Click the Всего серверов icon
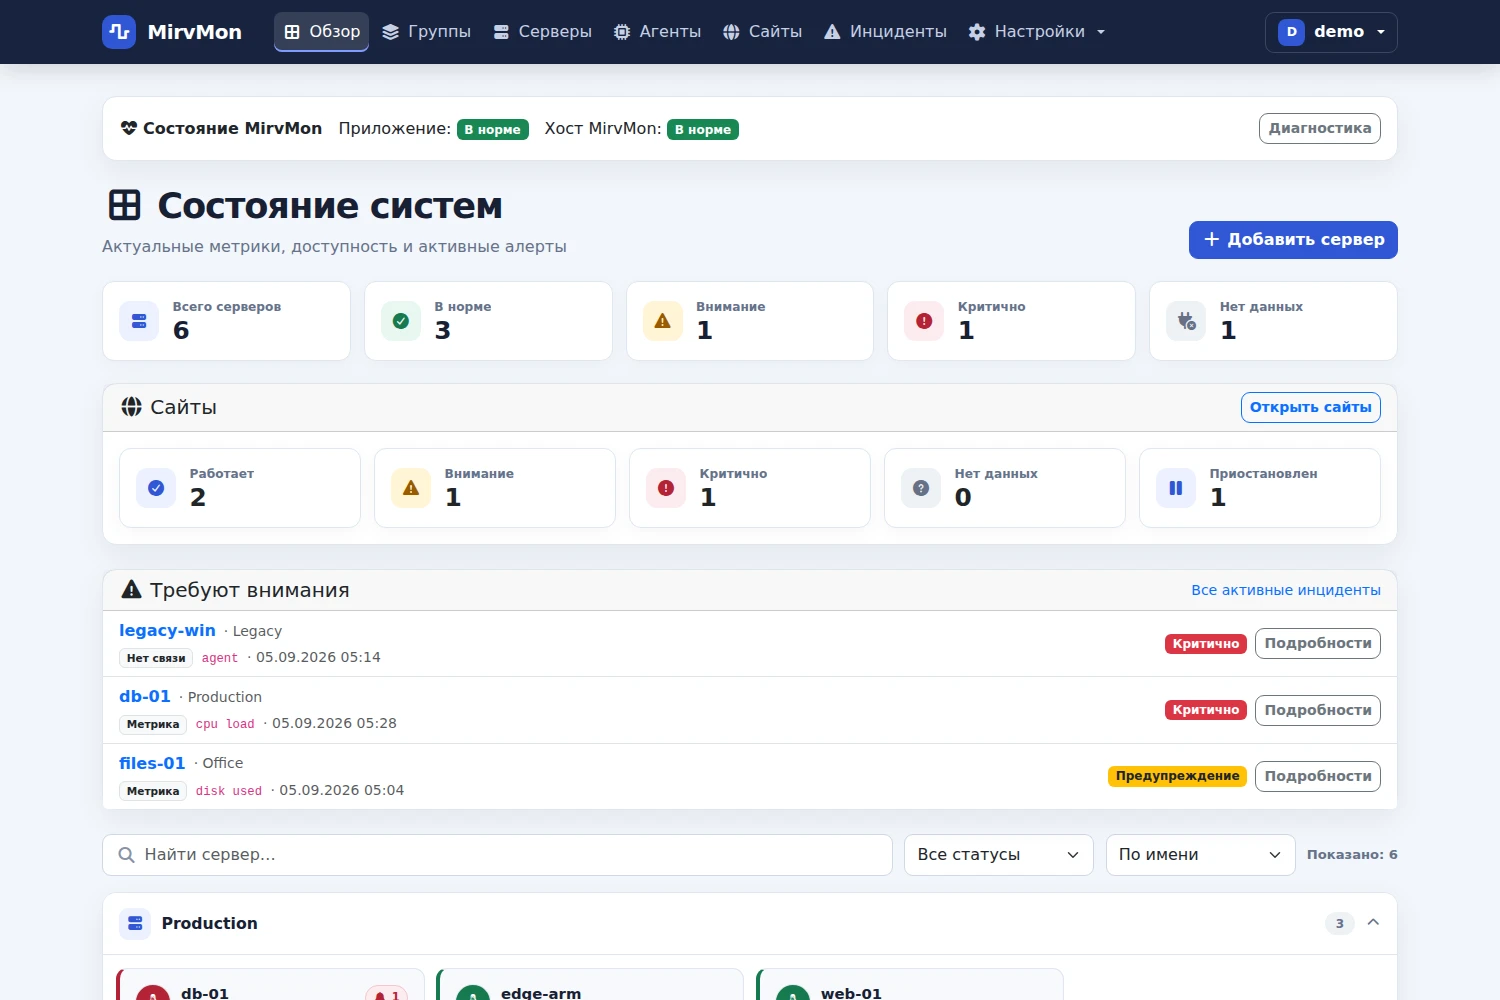 tap(139, 321)
